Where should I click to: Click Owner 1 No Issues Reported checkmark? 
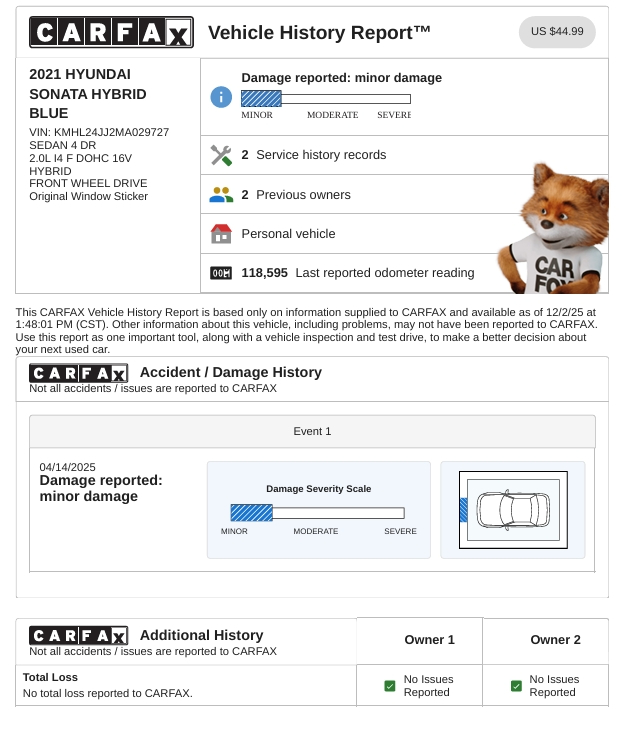pos(390,686)
